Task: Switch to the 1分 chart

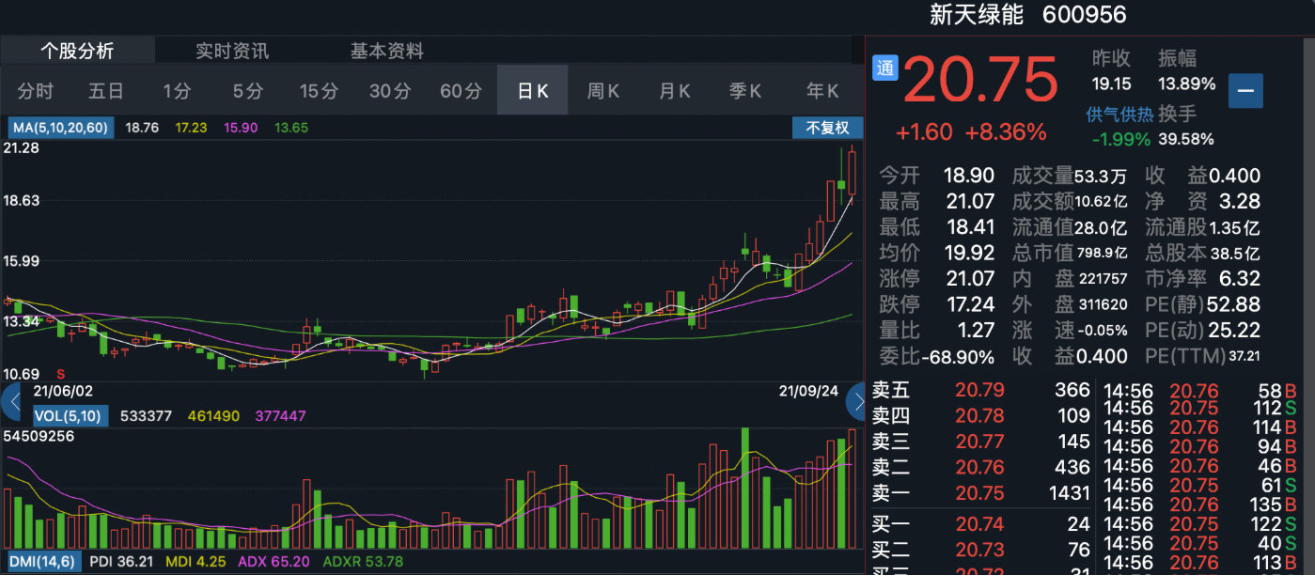Action: click(x=177, y=91)
